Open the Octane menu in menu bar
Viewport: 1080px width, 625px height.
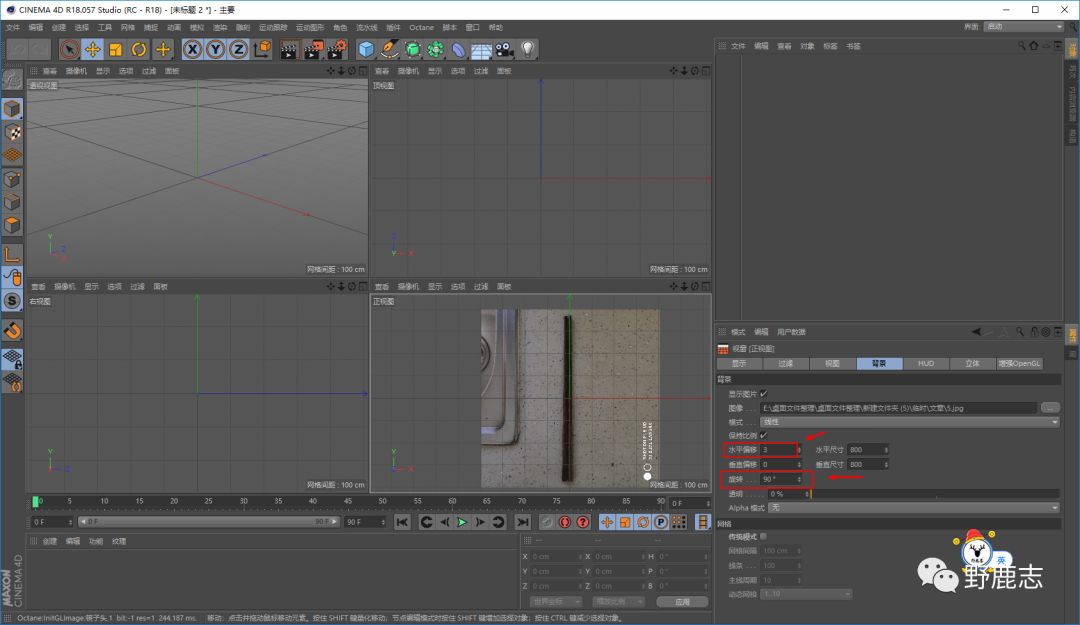point(421,27)
